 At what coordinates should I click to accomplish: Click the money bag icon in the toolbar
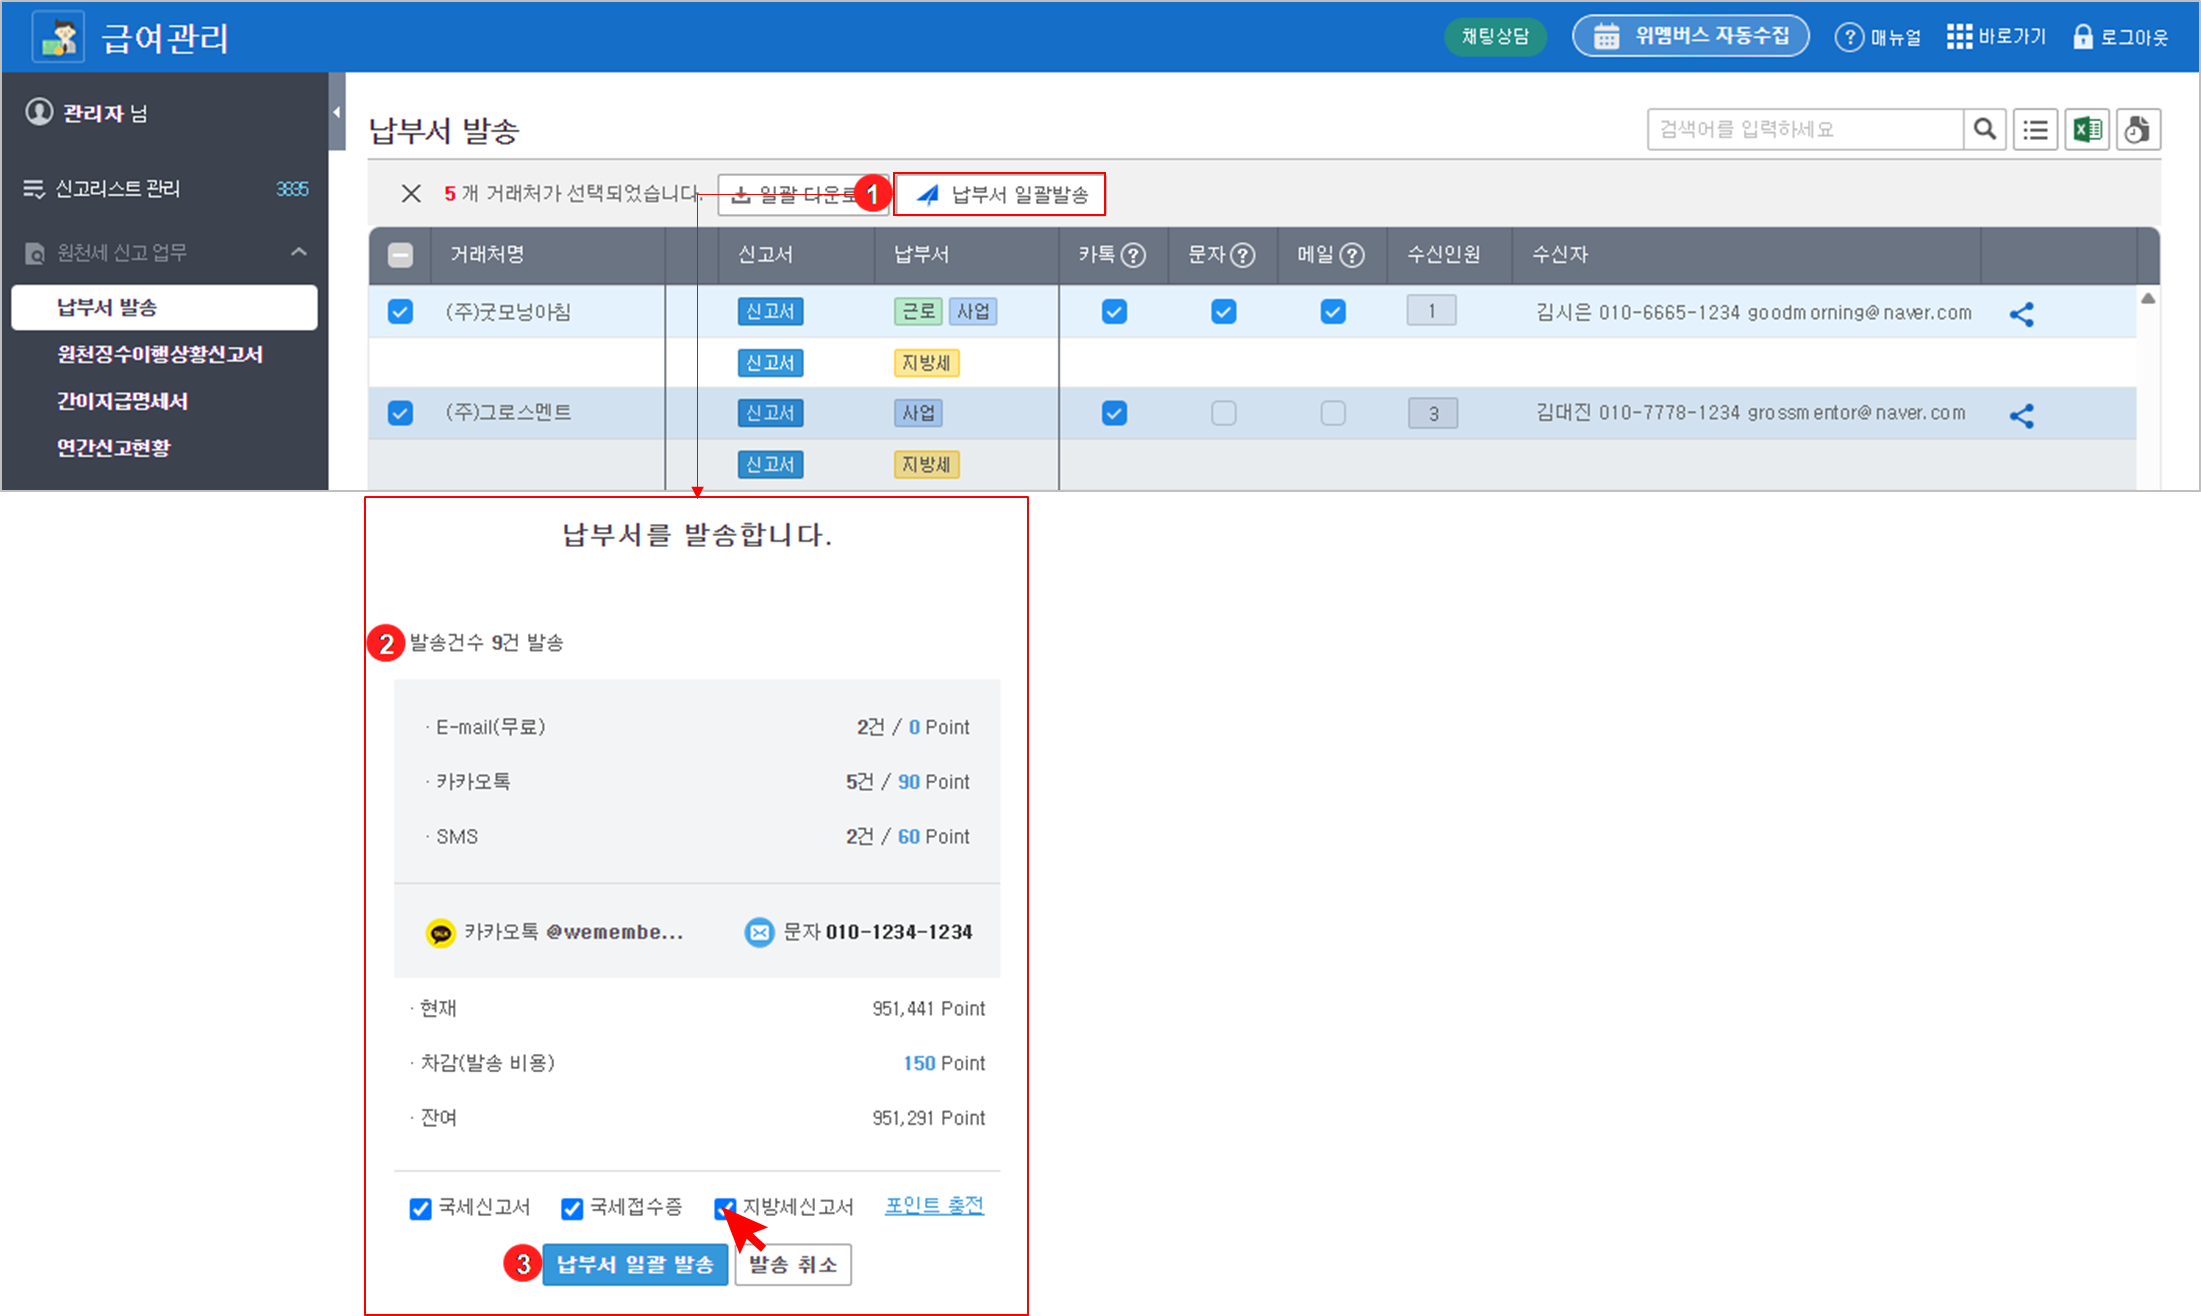pos(2137,129)
